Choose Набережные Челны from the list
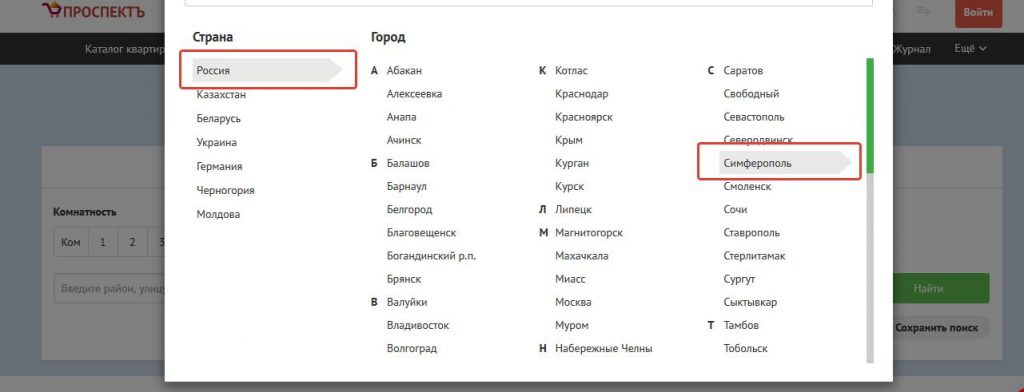The width and height of the screenshot is (1024, 392). [603, 349]
